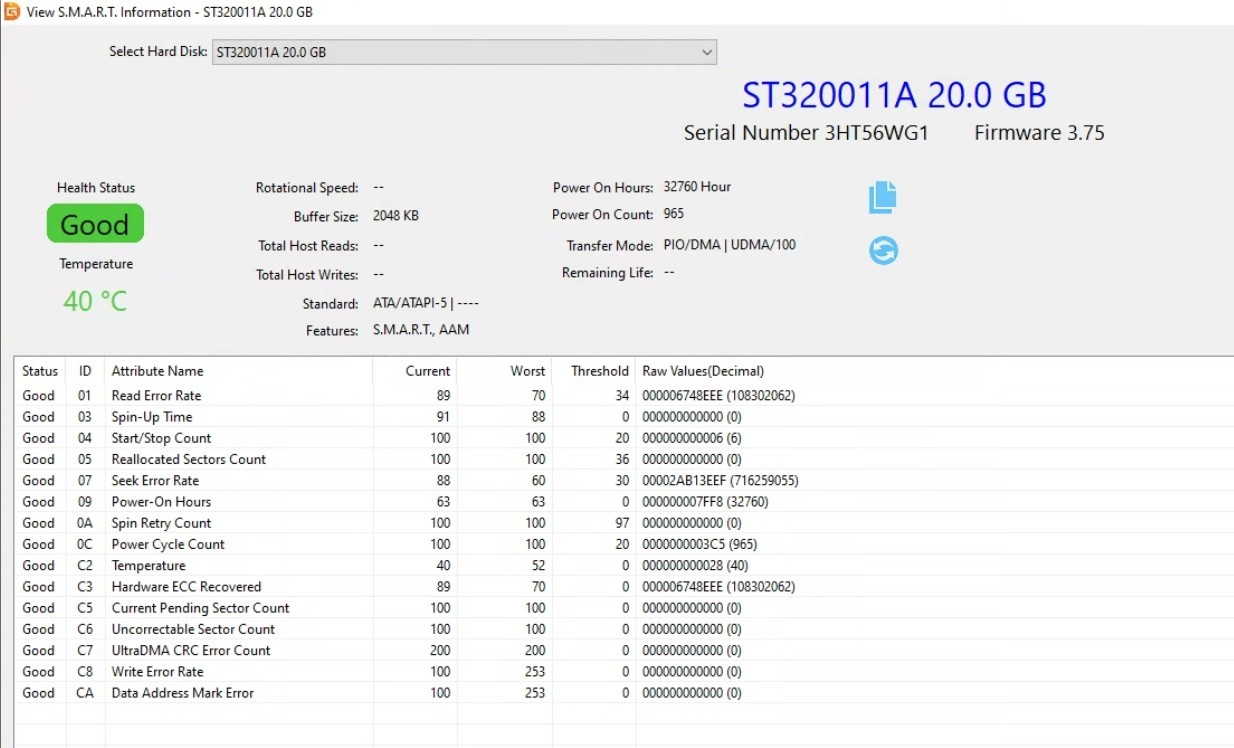
Task: Click the 32760 Hour power on value
Action: 697,187
